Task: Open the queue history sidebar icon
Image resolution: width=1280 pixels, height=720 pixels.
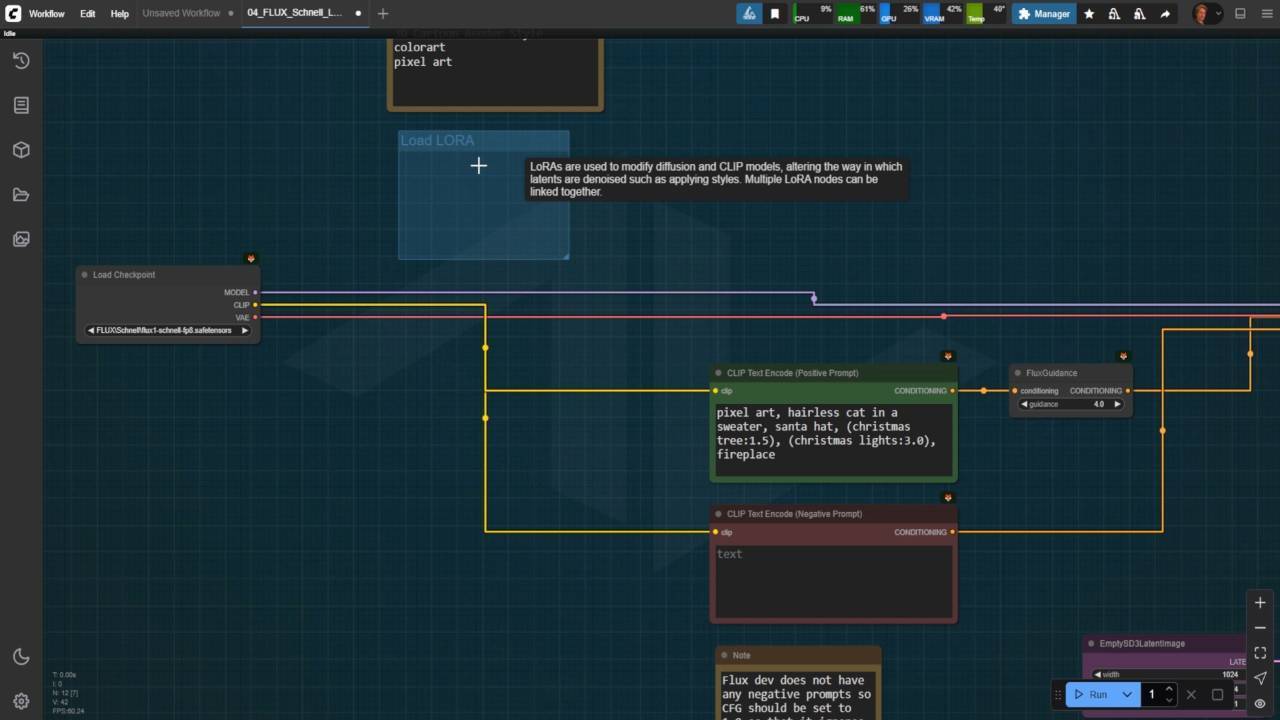Action: pyautogui.click(x=21, y=61)
